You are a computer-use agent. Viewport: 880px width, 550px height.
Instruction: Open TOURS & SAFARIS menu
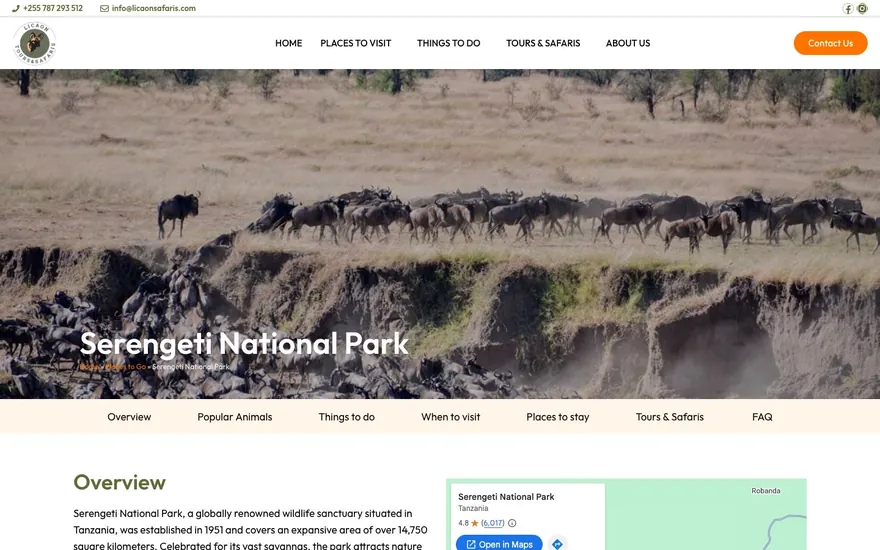point(543,43)
